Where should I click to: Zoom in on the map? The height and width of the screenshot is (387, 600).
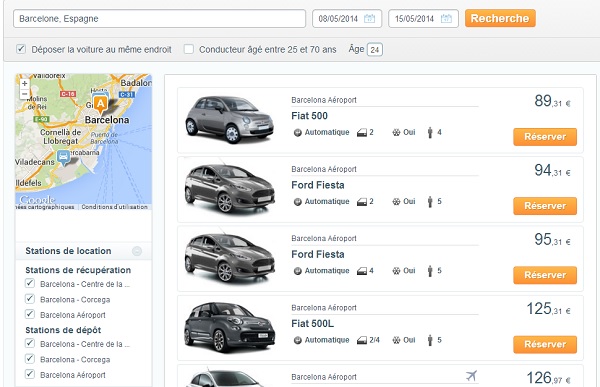click(x=24, y=83)
